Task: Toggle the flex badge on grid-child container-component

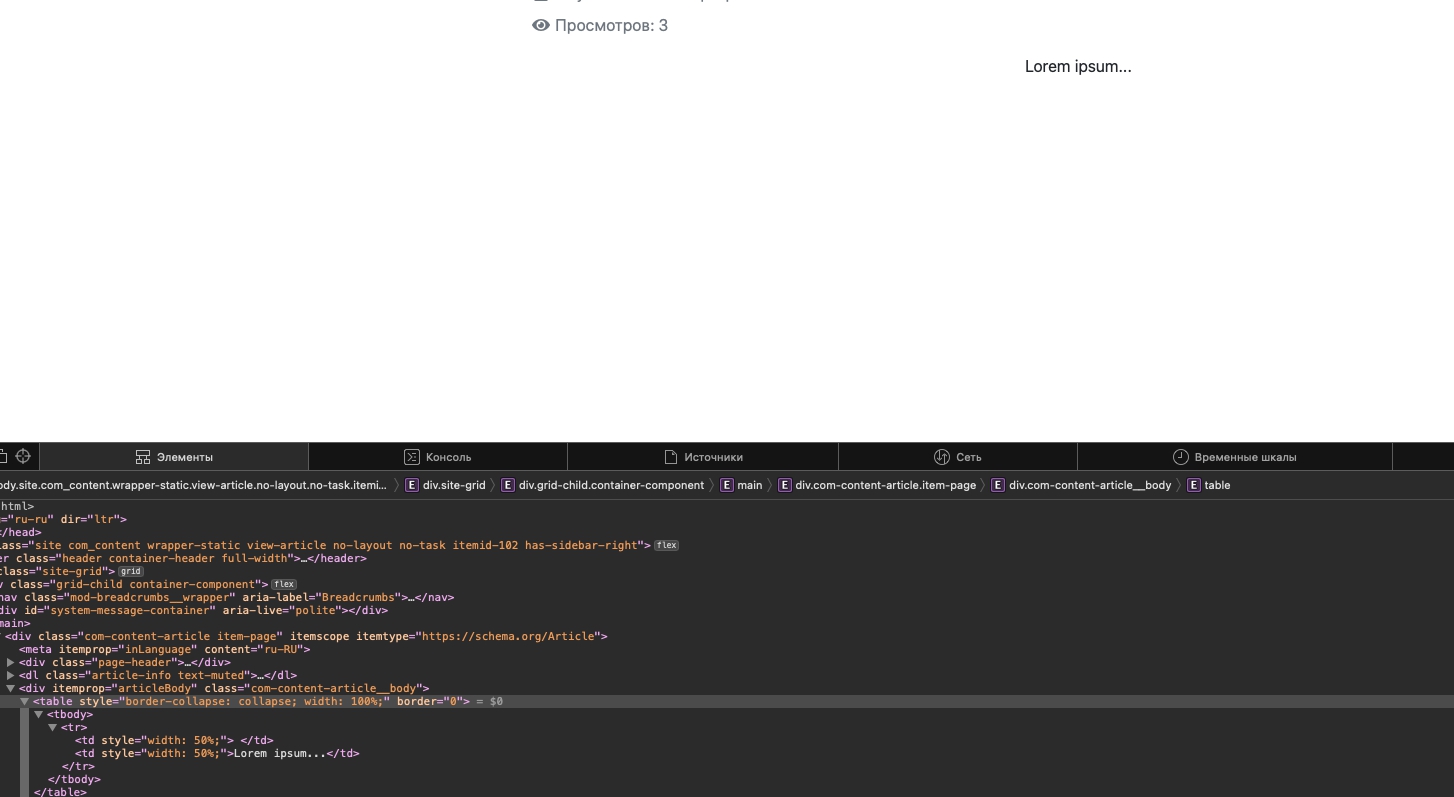Action: click(x=284, y=585)
